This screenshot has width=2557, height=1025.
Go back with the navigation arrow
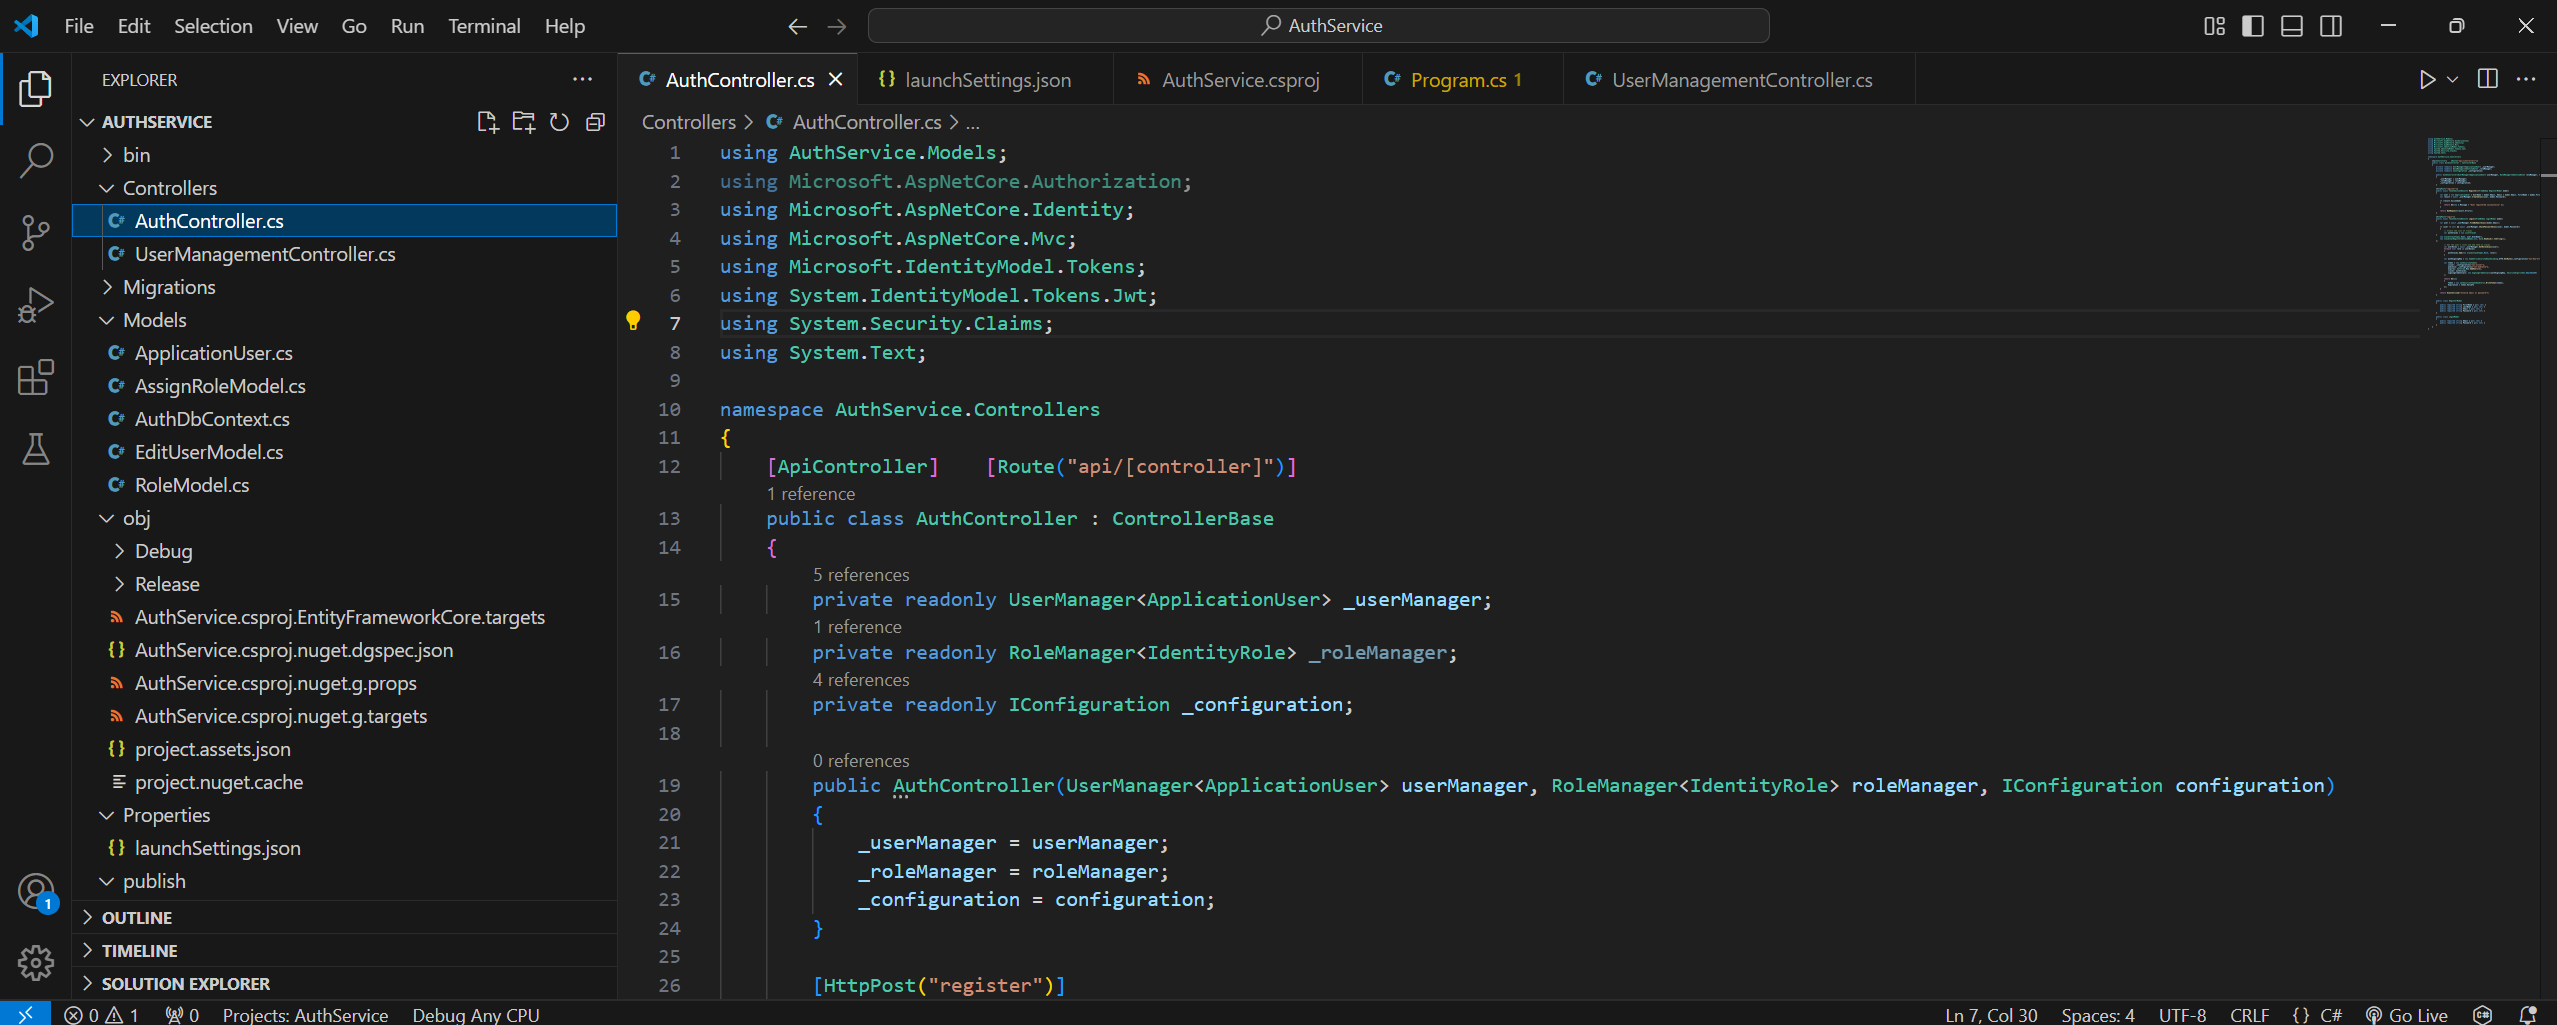point(797,26)
